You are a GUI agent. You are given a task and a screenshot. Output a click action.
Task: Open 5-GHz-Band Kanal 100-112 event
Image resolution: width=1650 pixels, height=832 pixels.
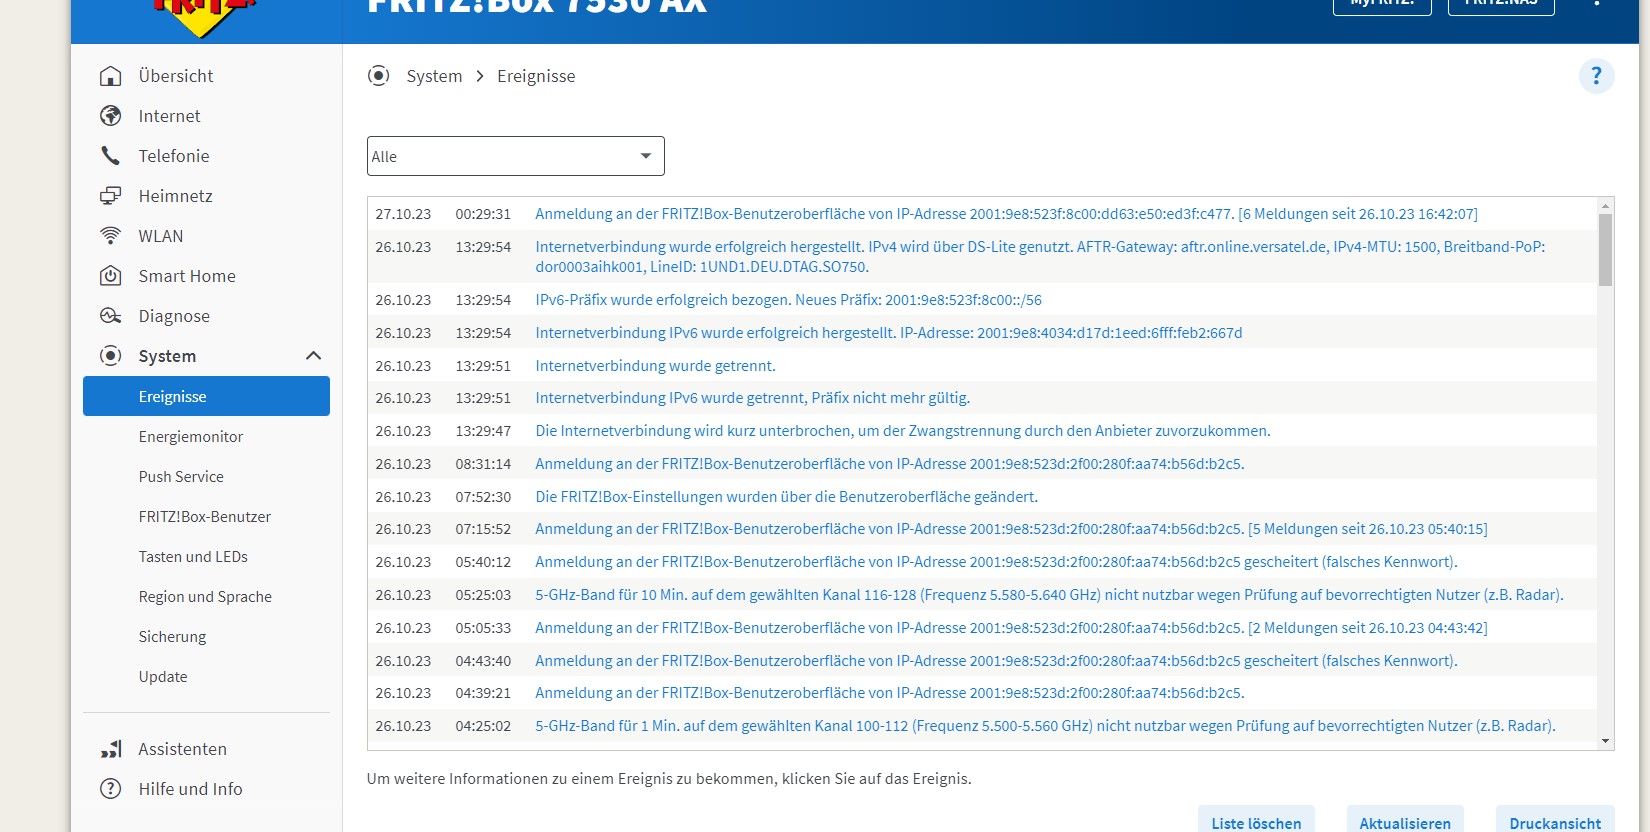pyautogui.click(x=1045, y=726)
